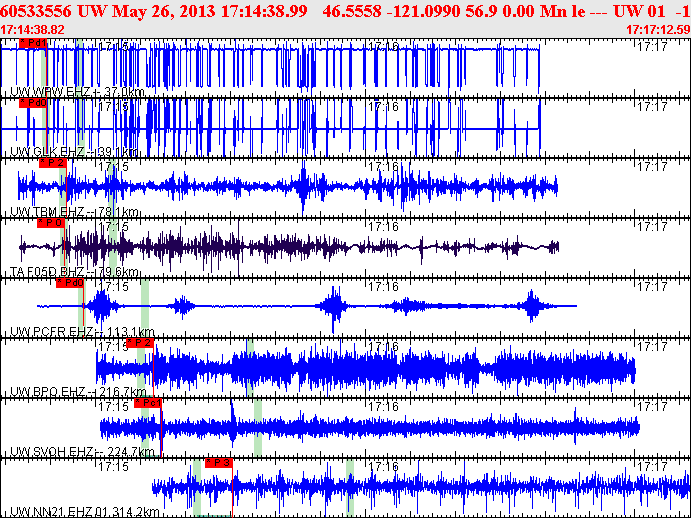Click the 17:16 tick label on PCFR trace
The image size is (691, 518).
(384, 286)
